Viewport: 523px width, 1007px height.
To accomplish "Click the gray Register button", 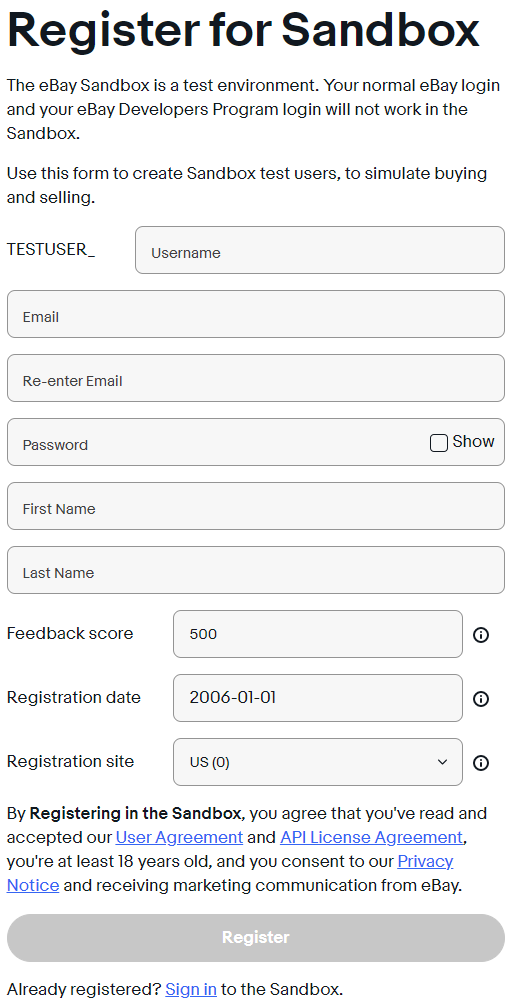I will pos(256,938).
